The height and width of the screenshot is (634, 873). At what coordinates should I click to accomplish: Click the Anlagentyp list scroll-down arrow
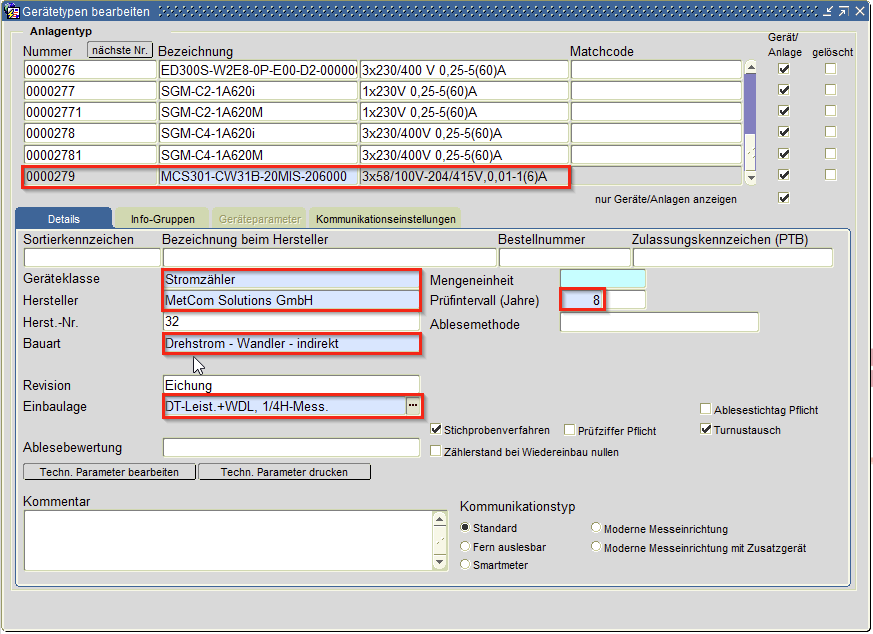point(750,177)
